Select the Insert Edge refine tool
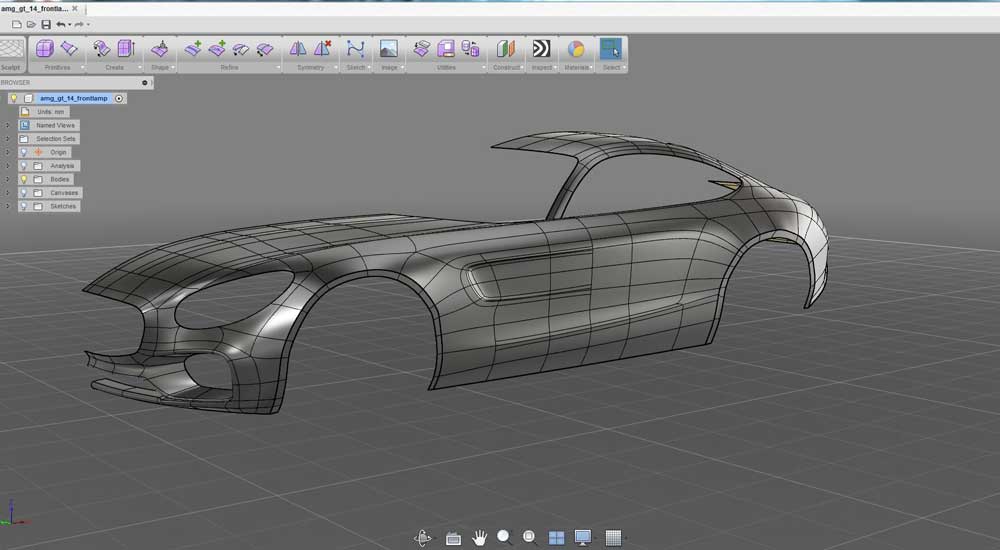 (x=193, y=48)
